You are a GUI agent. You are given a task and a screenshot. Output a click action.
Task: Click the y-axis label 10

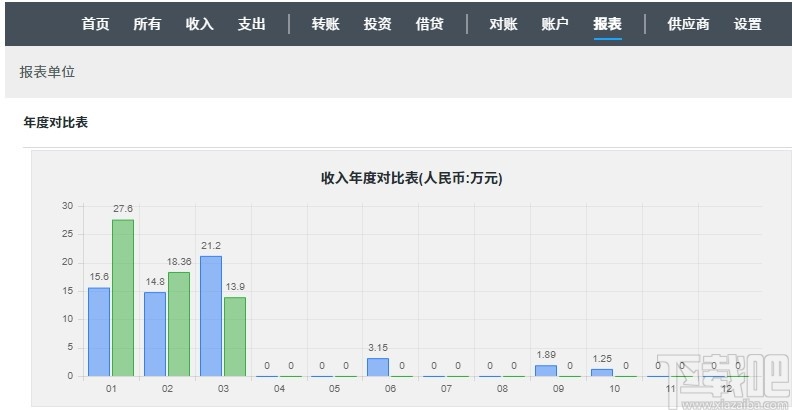tap(67, 319)
